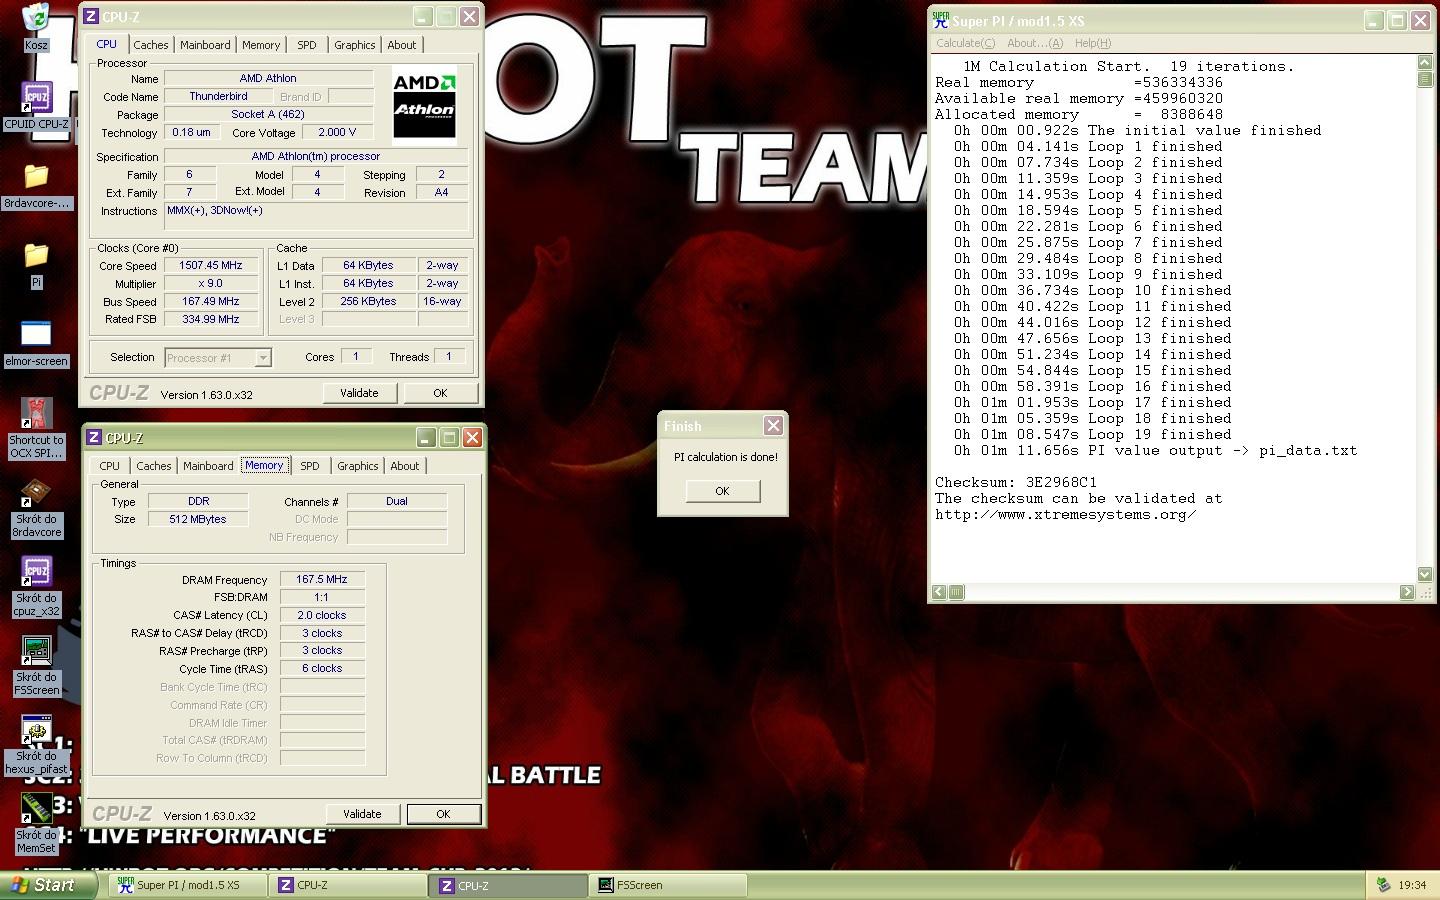Click the Memory Size value 512 MBytes

[198, 520]
